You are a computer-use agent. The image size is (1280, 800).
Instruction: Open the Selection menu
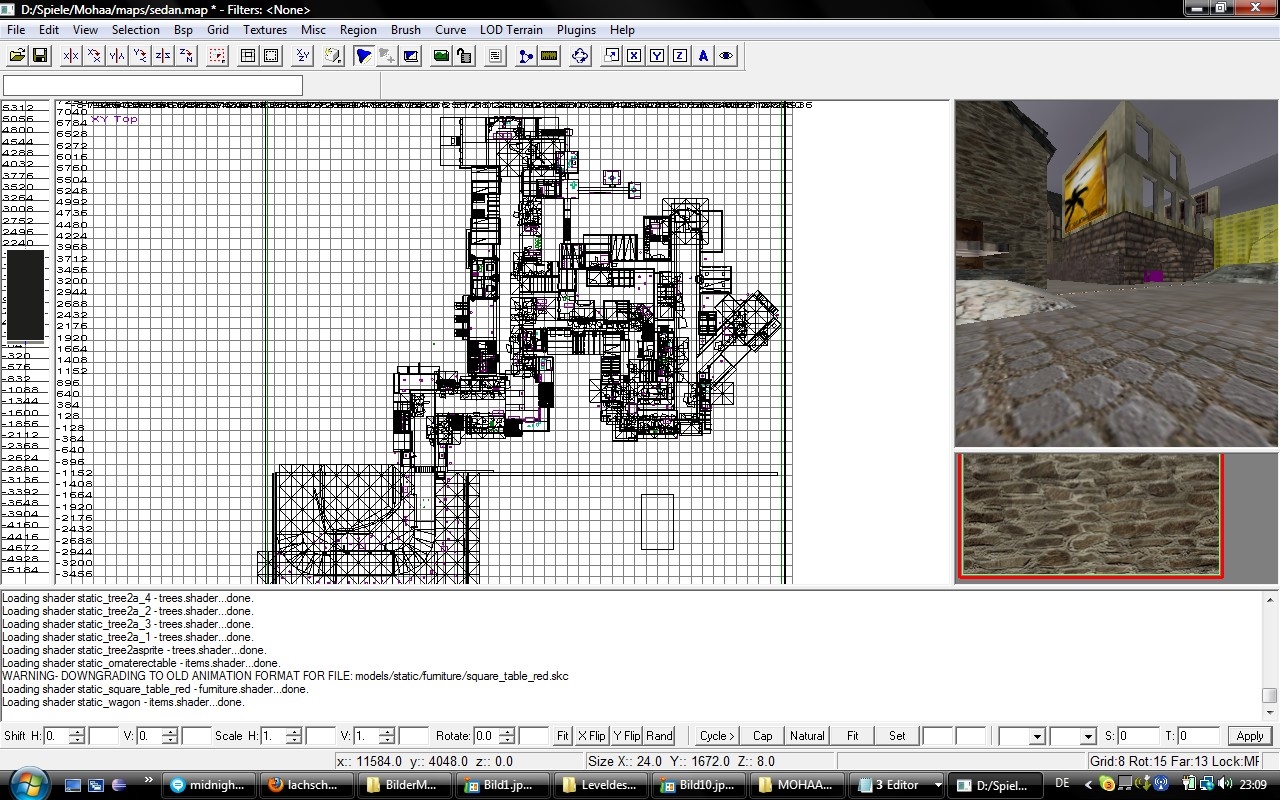click(136, 30)
